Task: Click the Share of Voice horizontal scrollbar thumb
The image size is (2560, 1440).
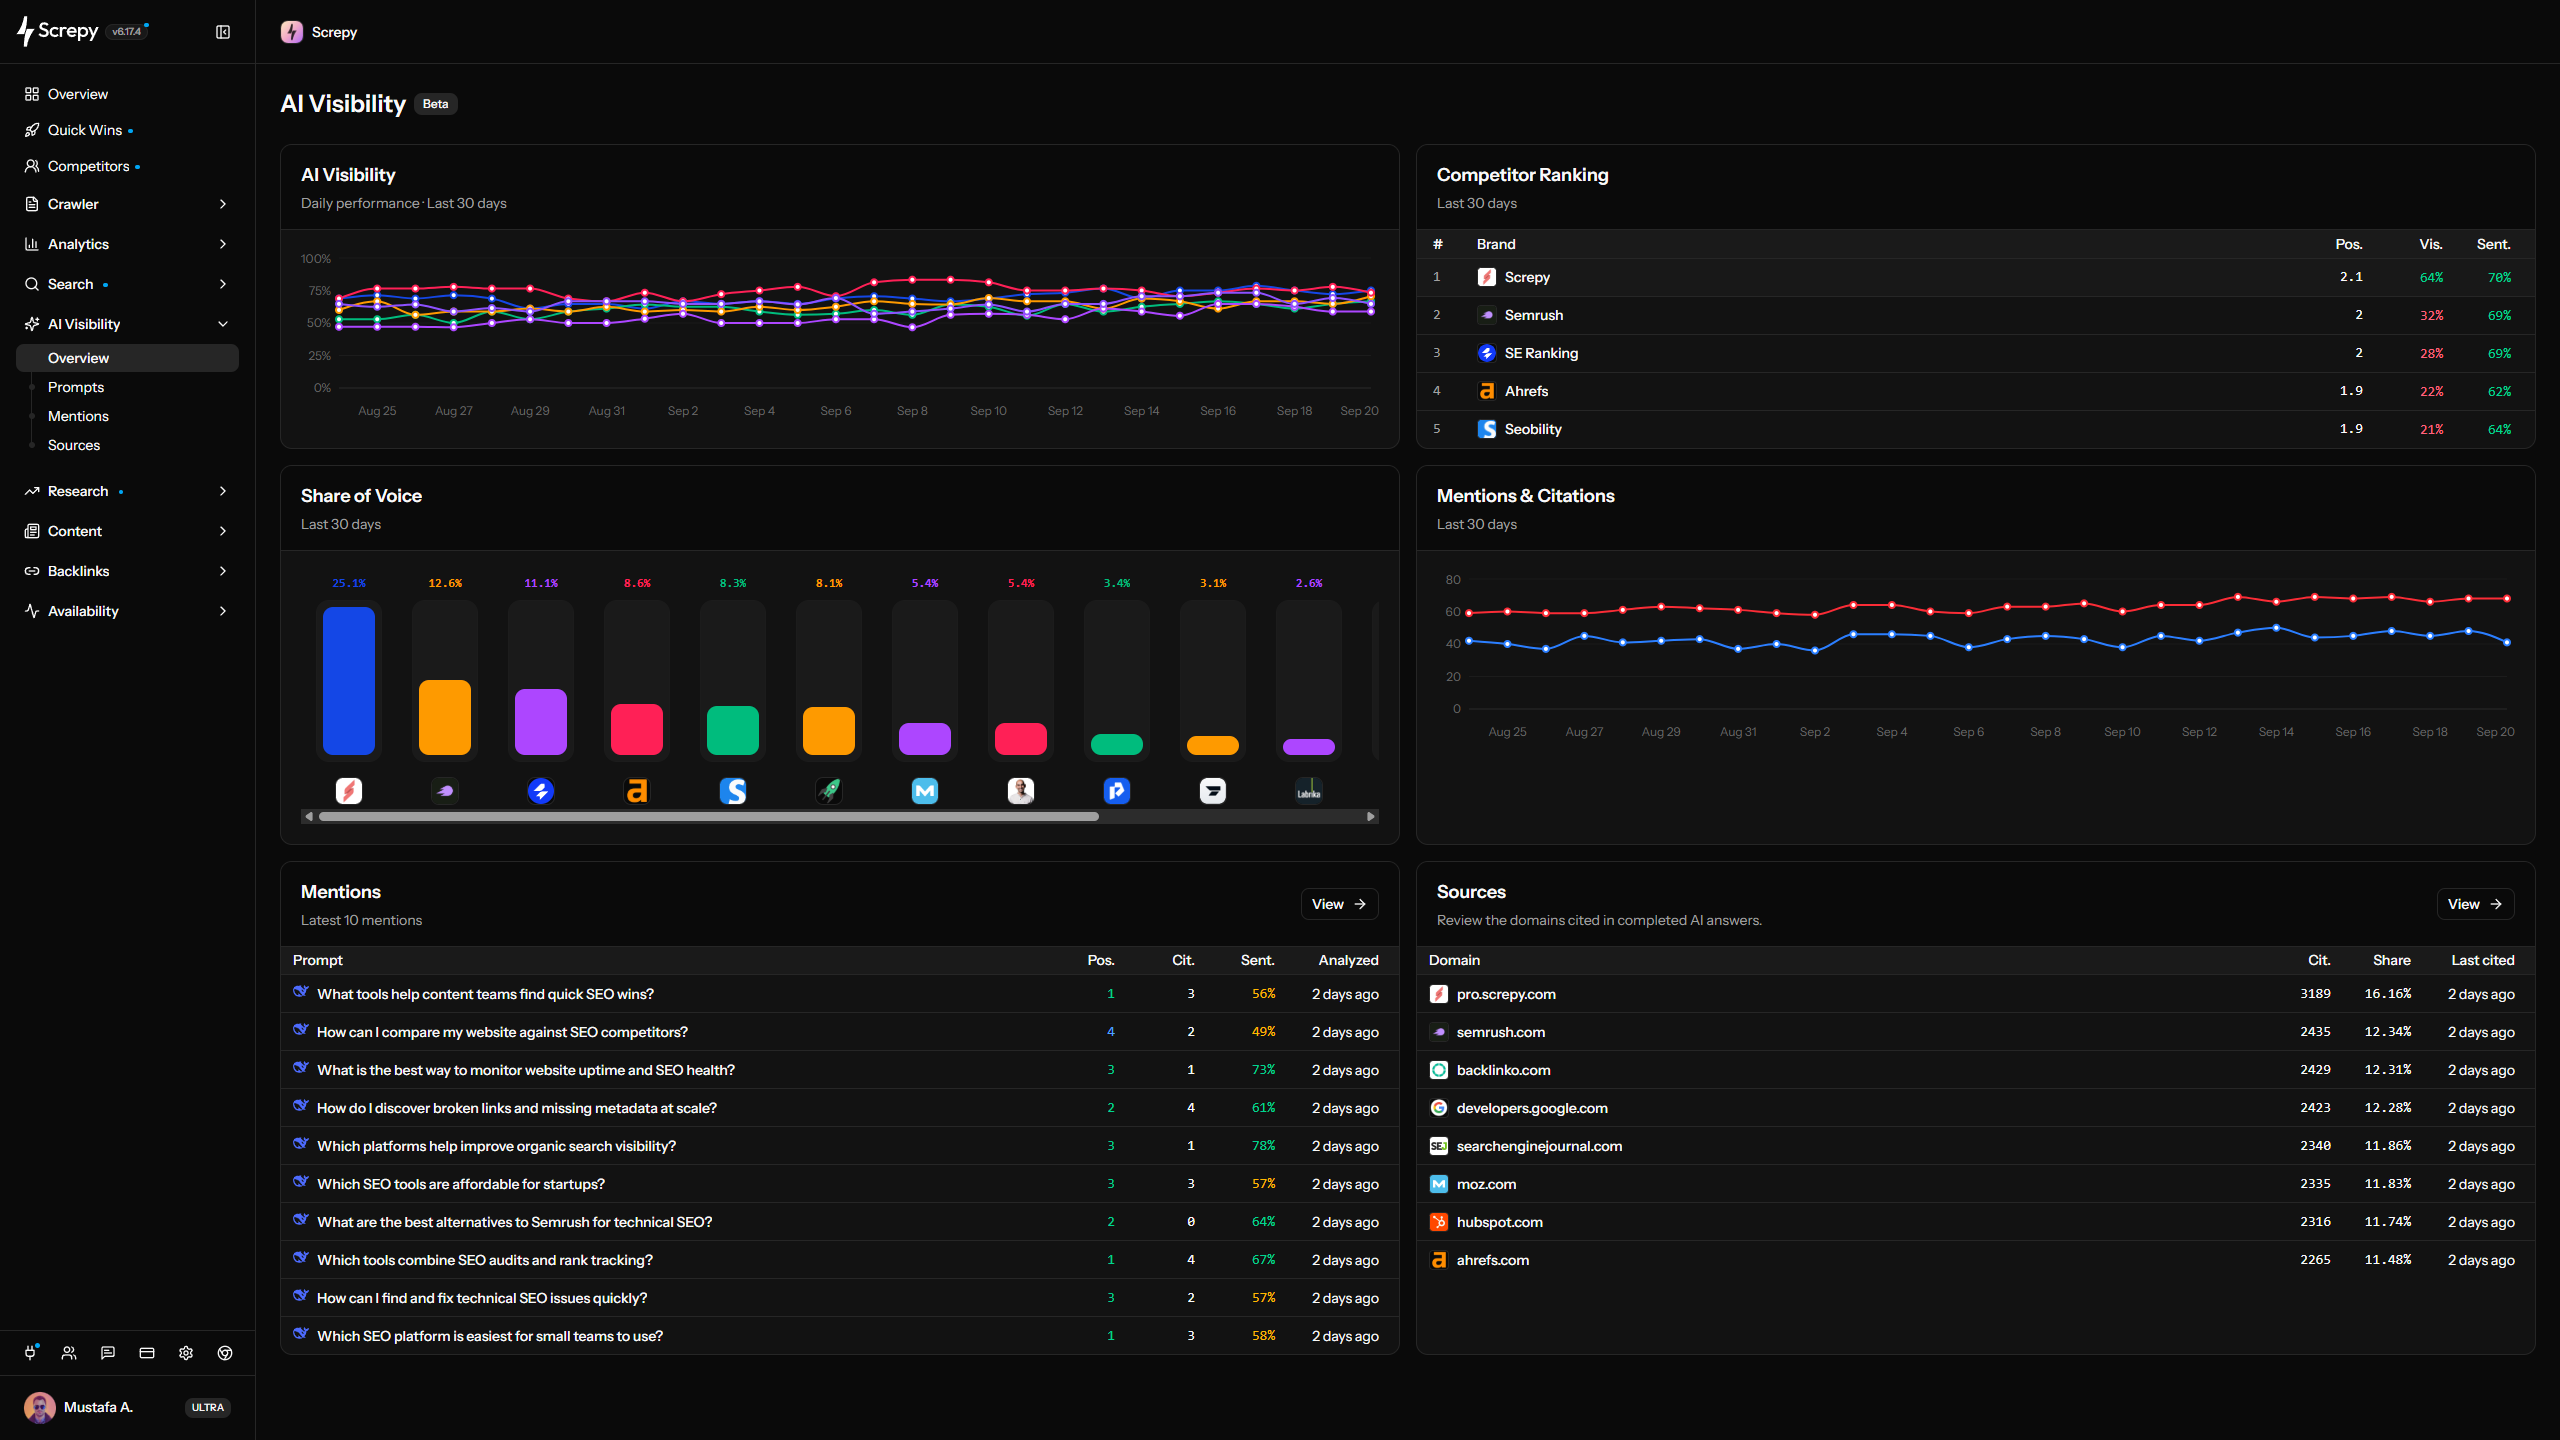Action: click(x=709, y=817)
